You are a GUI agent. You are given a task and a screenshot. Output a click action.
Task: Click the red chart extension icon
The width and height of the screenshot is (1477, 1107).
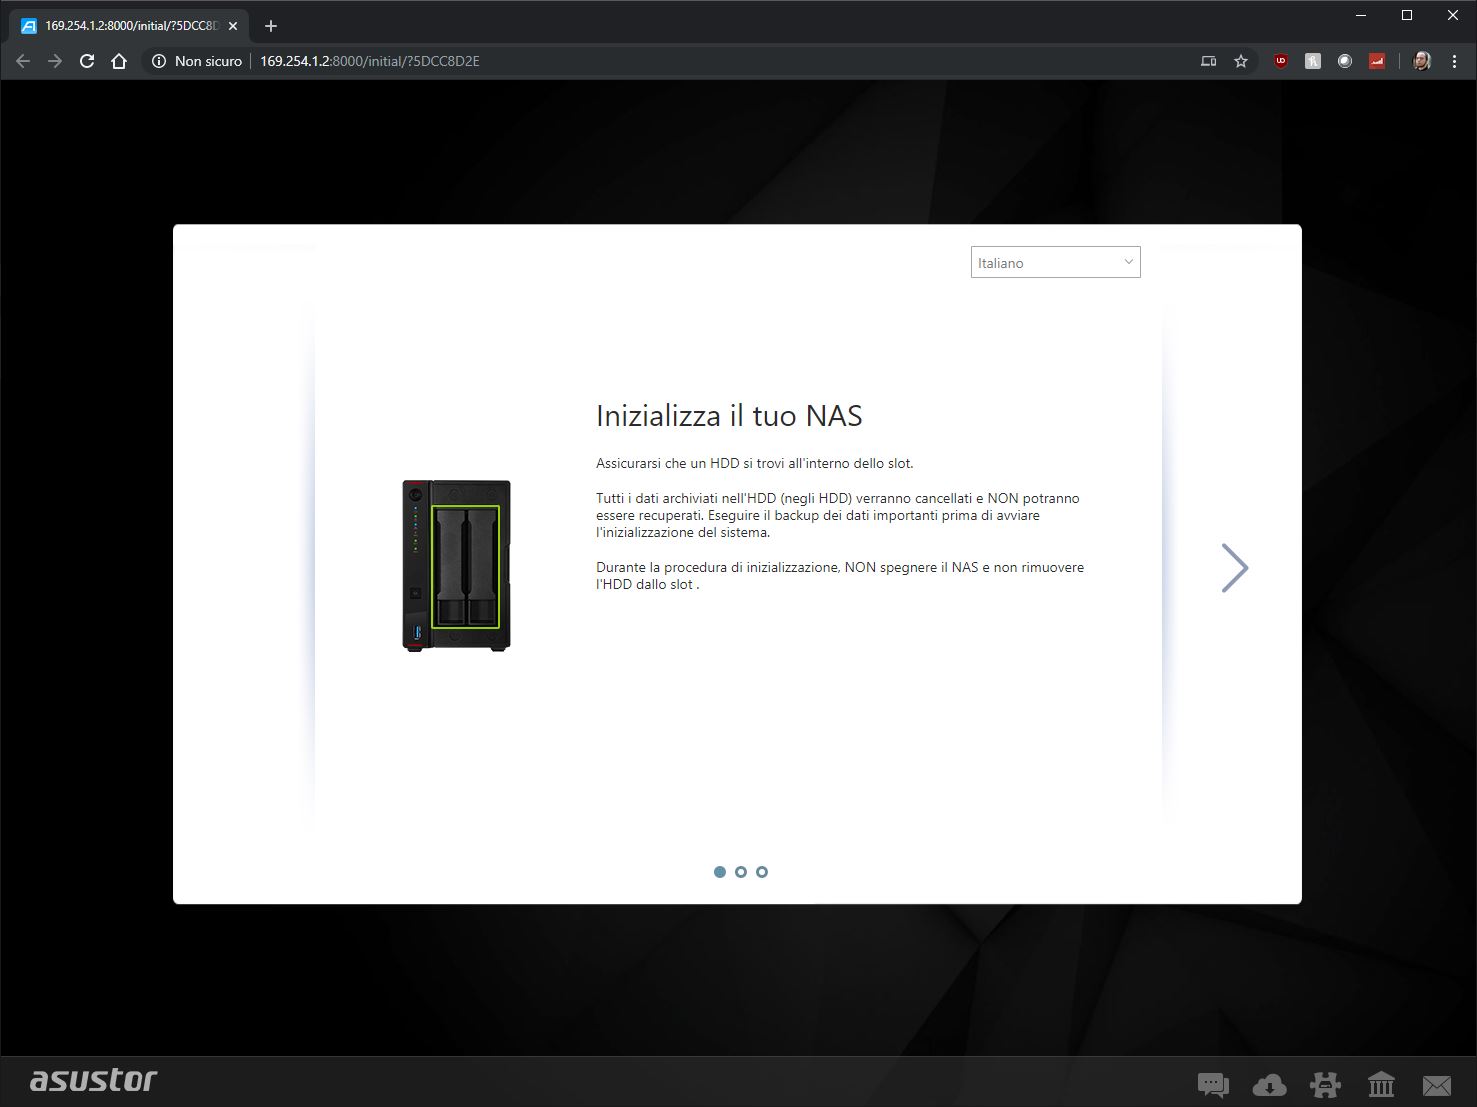coord(1377,61)
